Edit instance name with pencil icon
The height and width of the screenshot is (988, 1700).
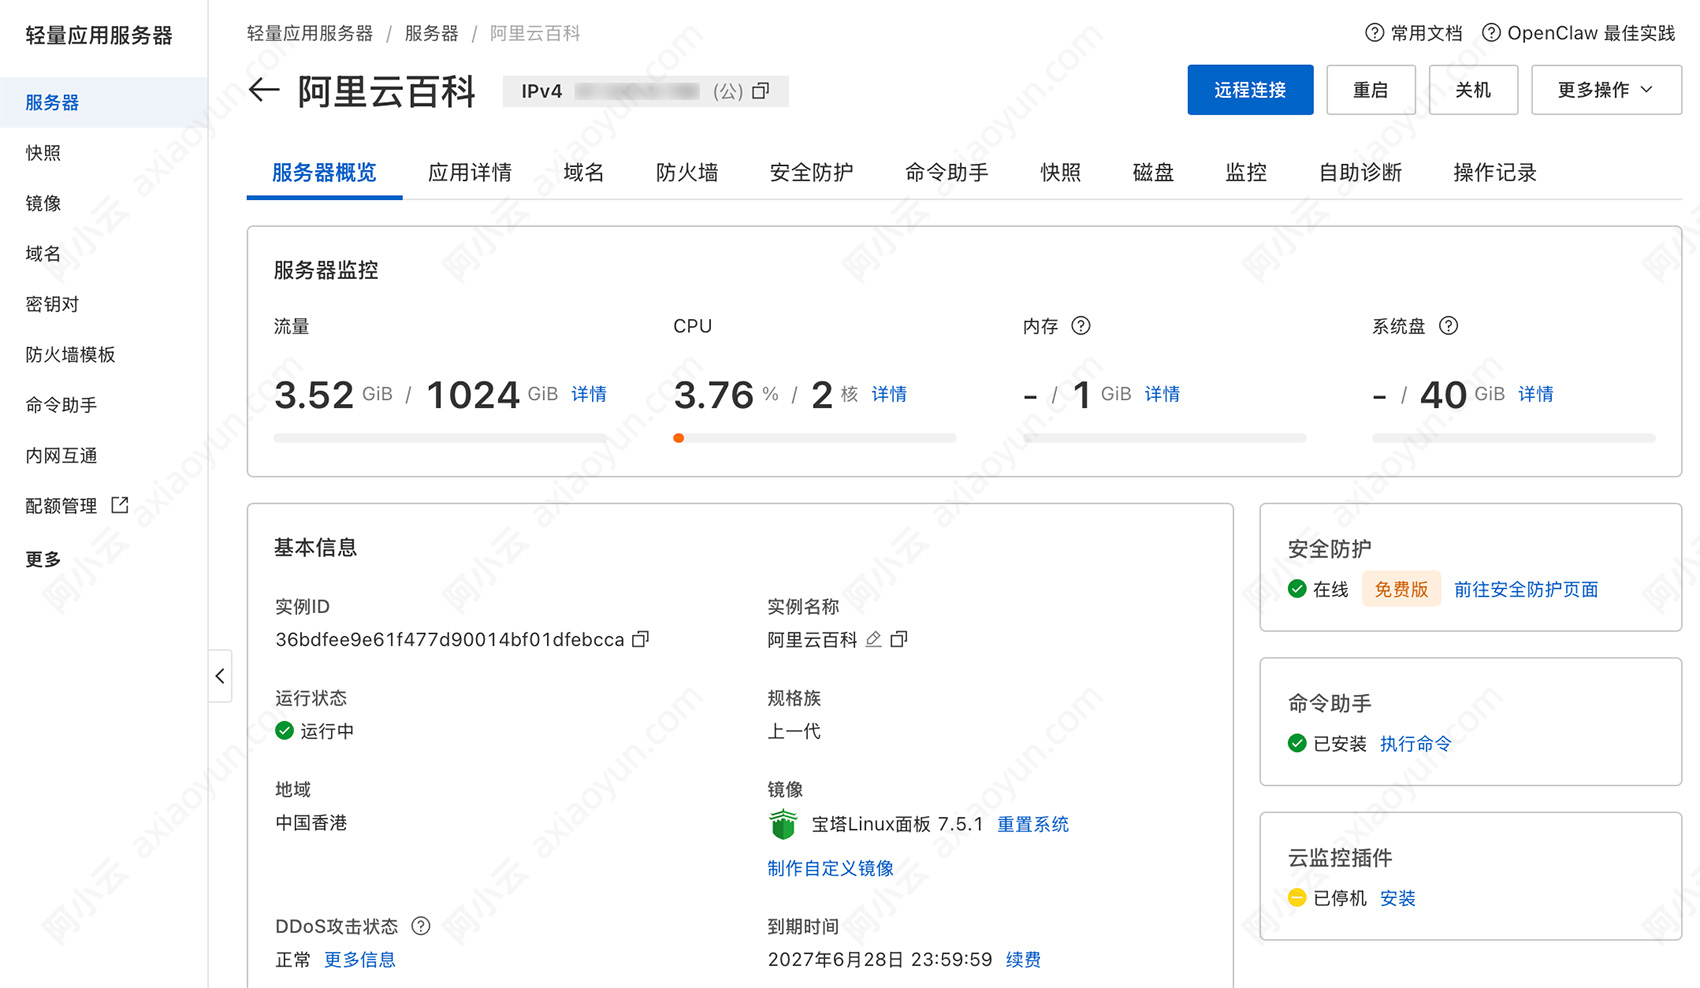873,639
